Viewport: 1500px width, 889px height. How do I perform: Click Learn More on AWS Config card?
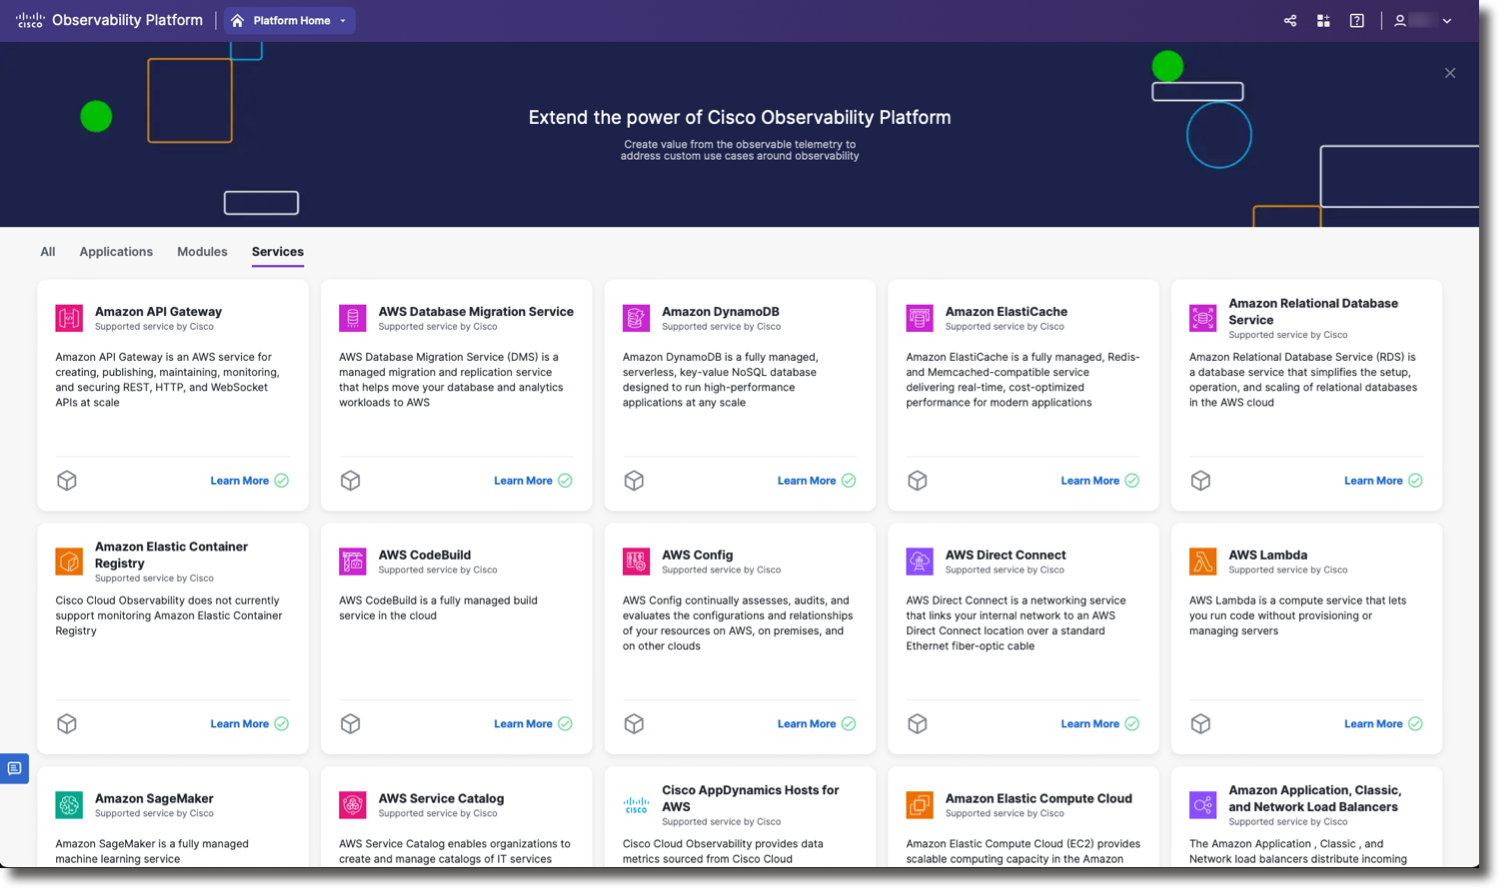click(806, 724)
